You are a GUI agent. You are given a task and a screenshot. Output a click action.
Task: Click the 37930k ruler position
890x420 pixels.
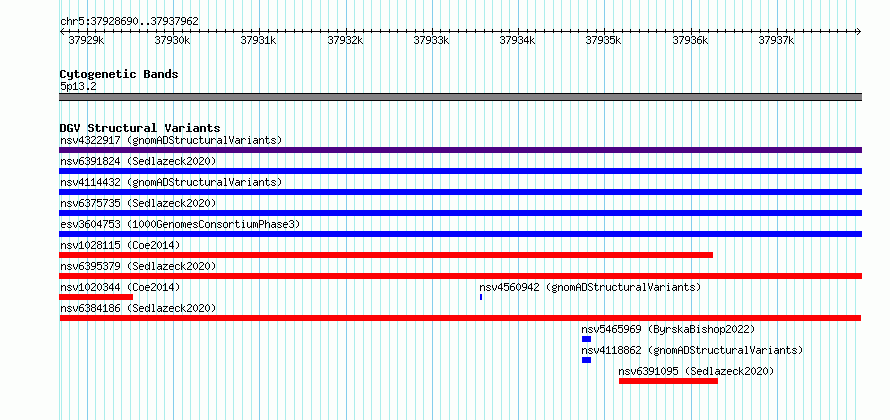pos(173,40)
